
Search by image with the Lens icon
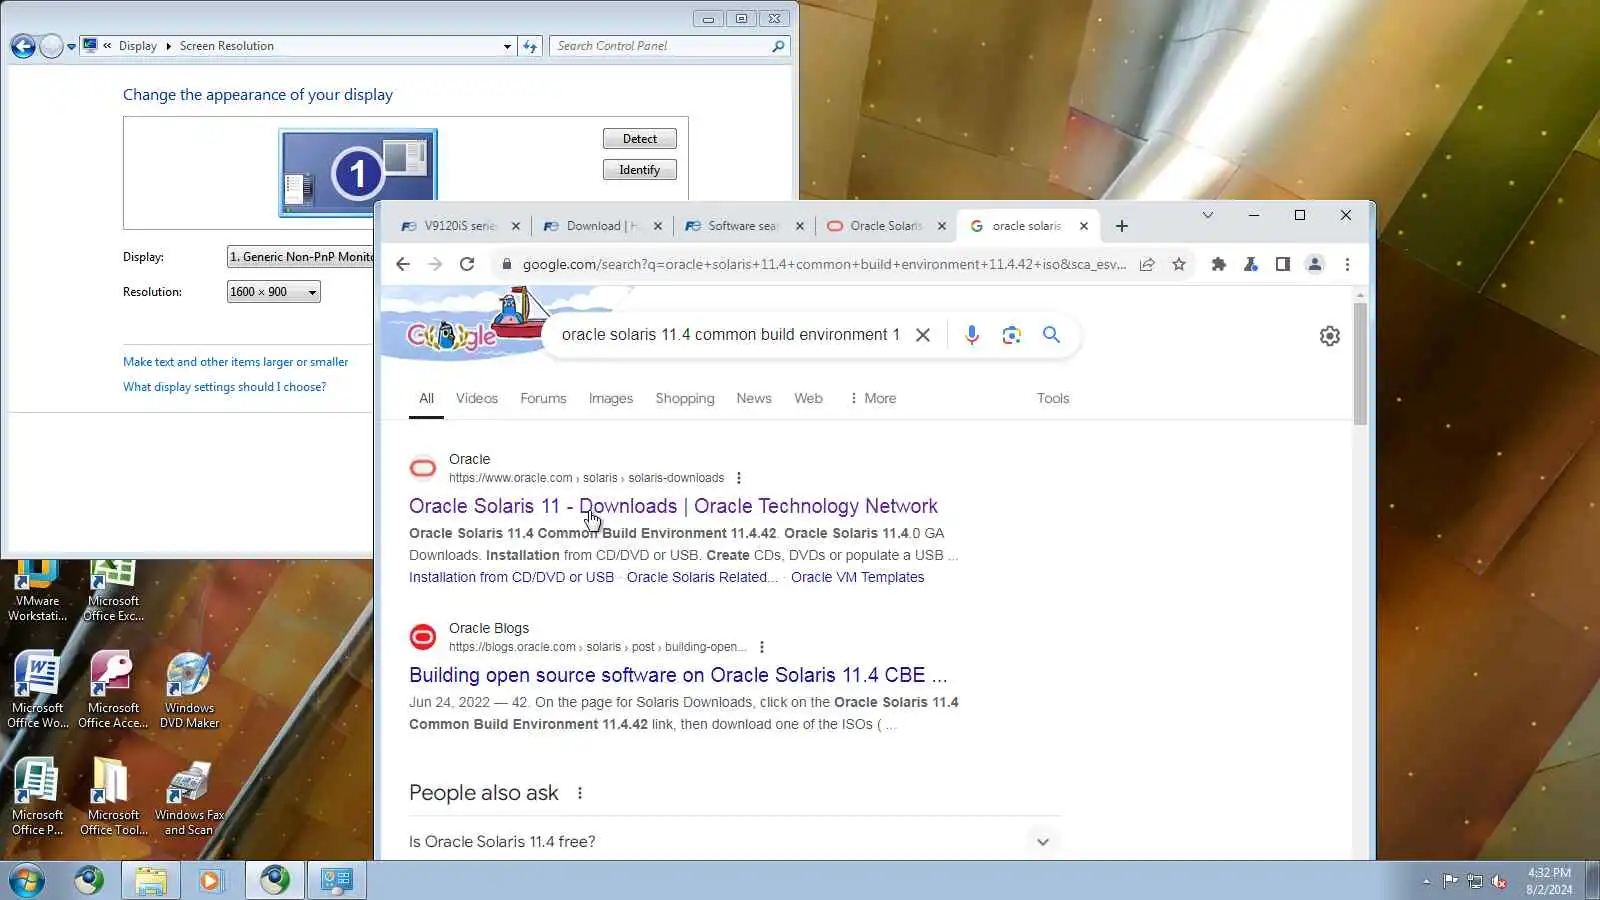point(1011,335)
